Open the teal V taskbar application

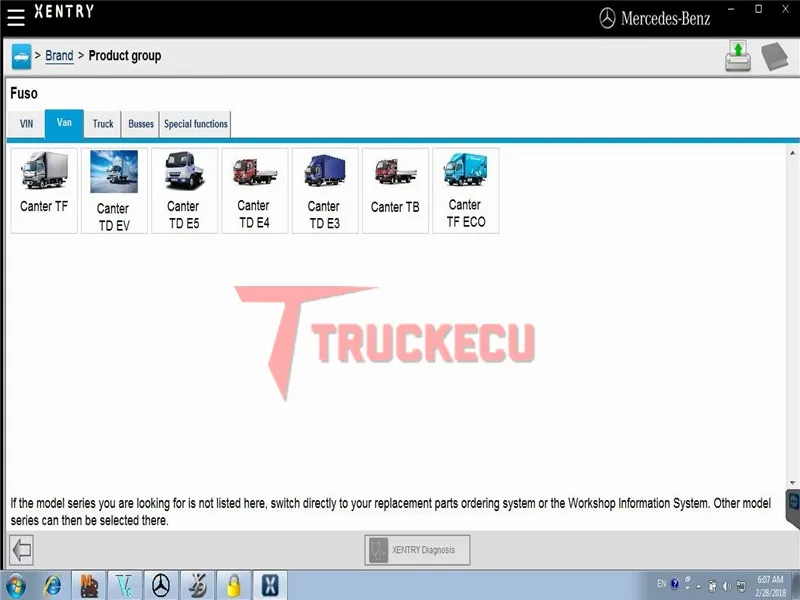point(125,586)
